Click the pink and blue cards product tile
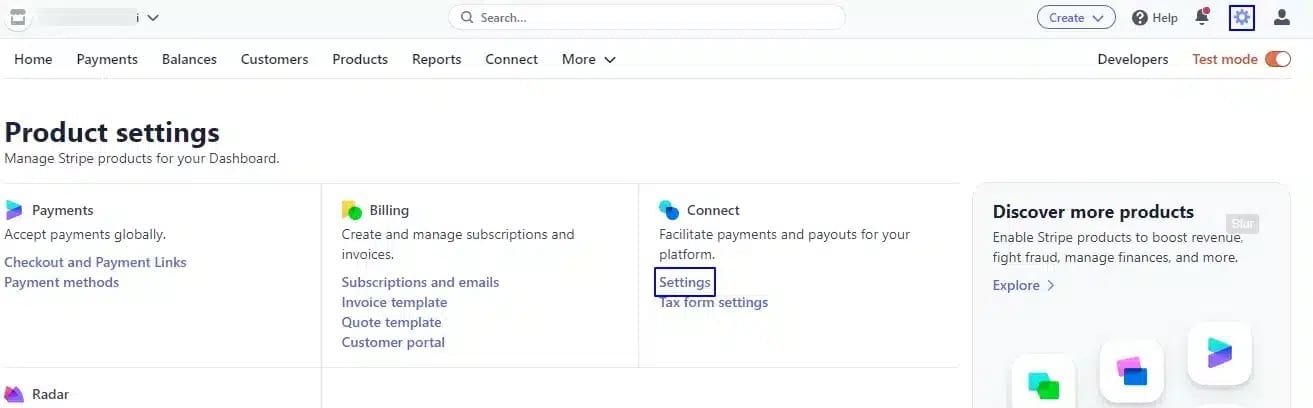Image resolution: width=1313 pixels, height=408 pixels. tap(1131, 371)
